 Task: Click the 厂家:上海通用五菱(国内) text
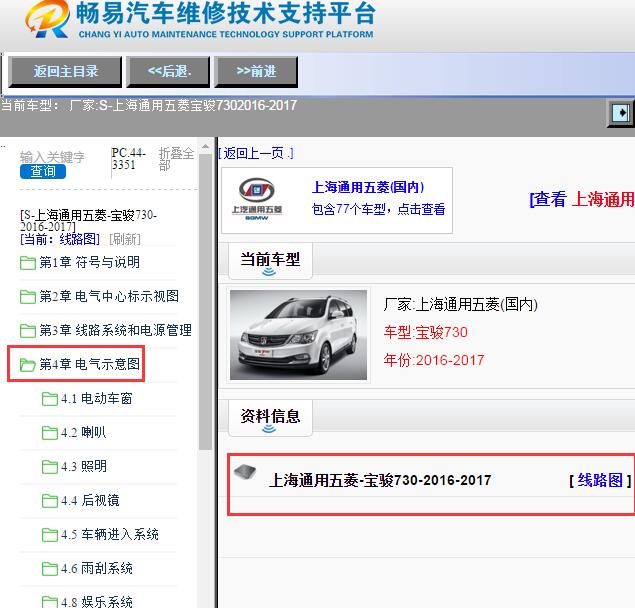coord(460,305)
